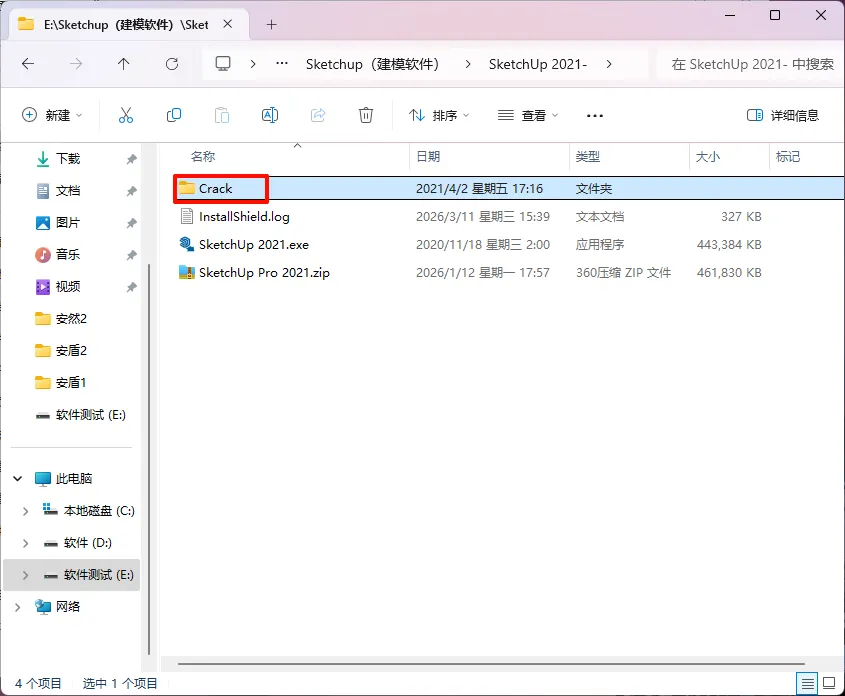Click the Paste clipboard icon

coord(221,115)
